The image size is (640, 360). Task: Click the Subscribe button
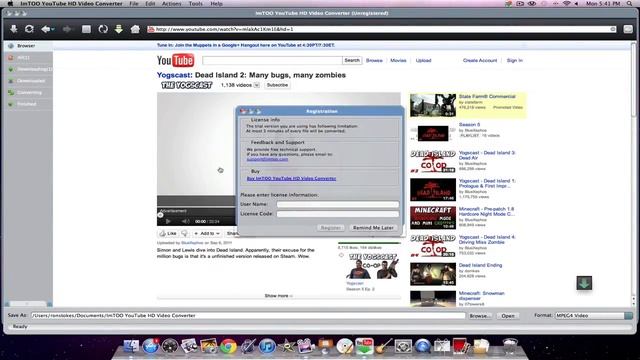(277, 85)
